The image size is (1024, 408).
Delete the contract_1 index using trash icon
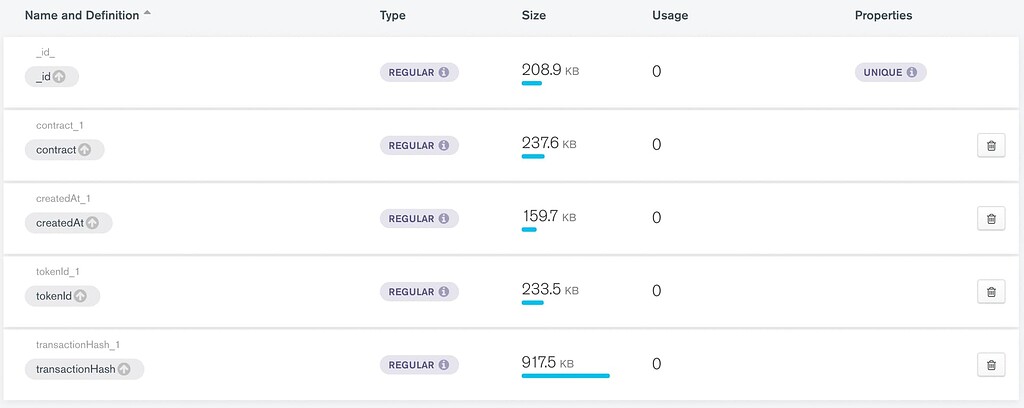tap(990, 146)
